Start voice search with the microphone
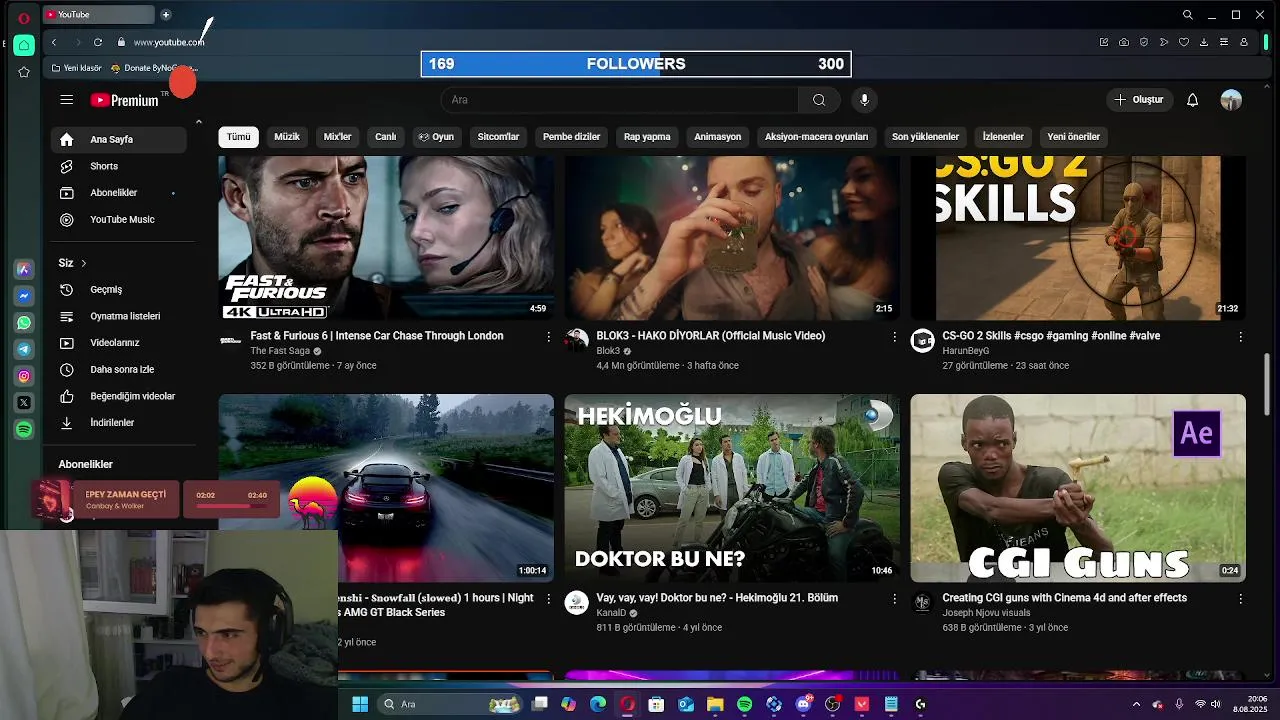This screenshot has width=1280, height=720. coord(865,100)
